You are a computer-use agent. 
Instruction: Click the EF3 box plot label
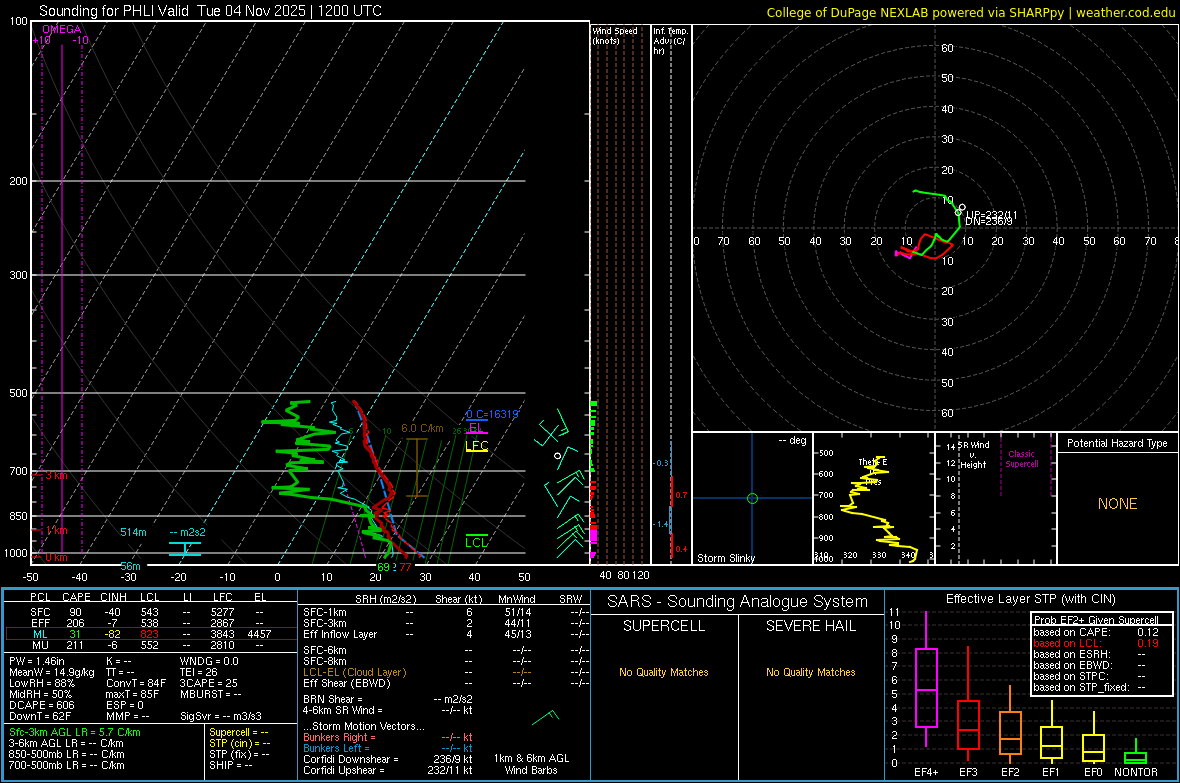coord(968,772)
